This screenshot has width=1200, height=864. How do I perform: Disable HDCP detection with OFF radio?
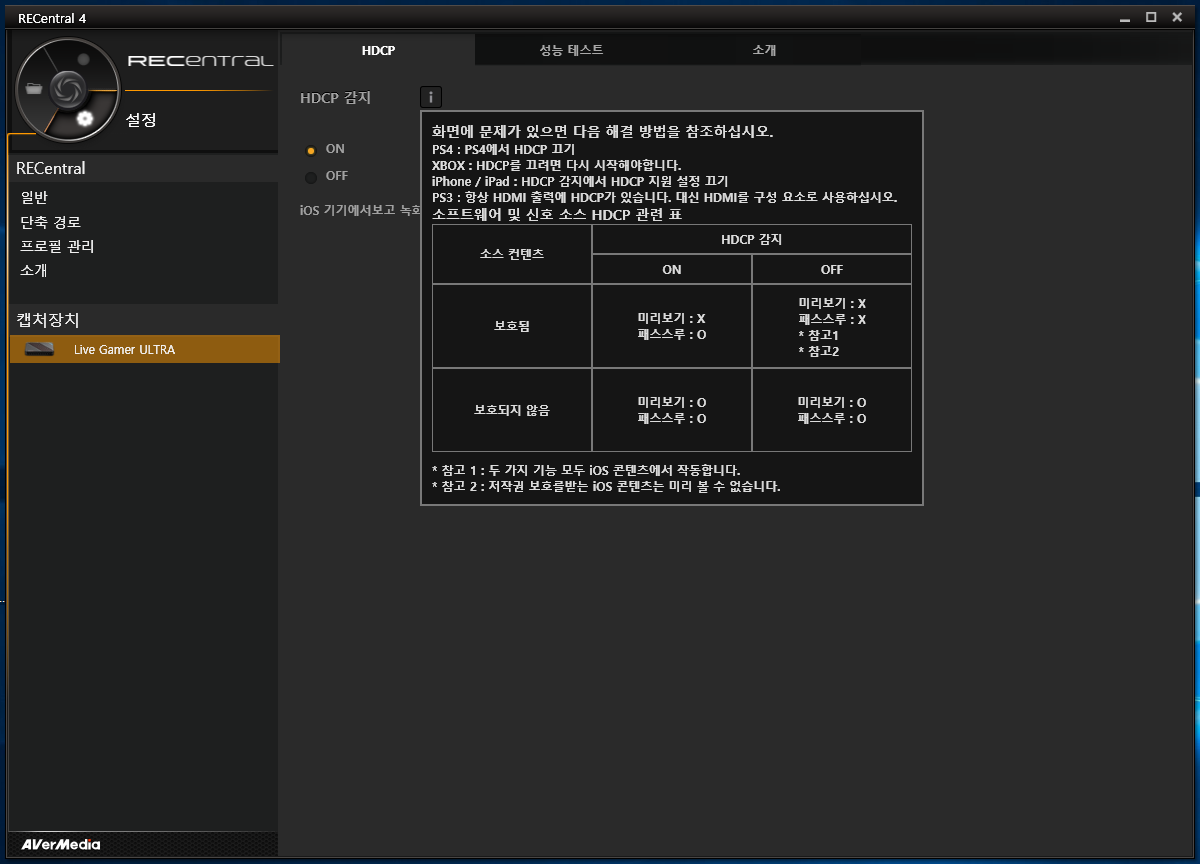pyautogui.click(x=311, y=177)
